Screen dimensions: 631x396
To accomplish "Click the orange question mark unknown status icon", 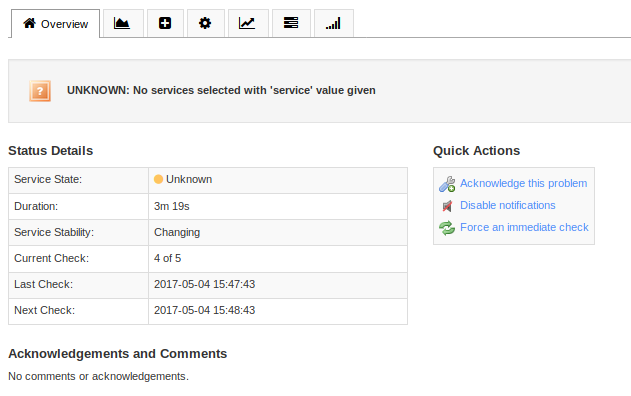I will [x=40, y=91].
